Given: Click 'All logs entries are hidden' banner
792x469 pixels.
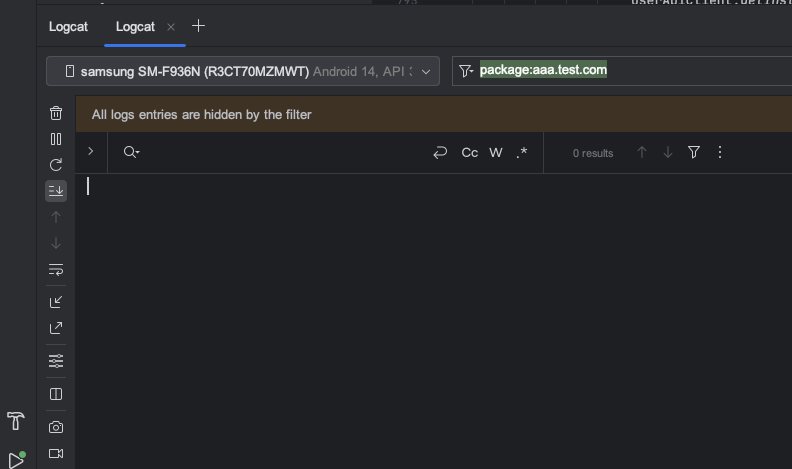Looking at the screenshot, I should click(434, 115).
